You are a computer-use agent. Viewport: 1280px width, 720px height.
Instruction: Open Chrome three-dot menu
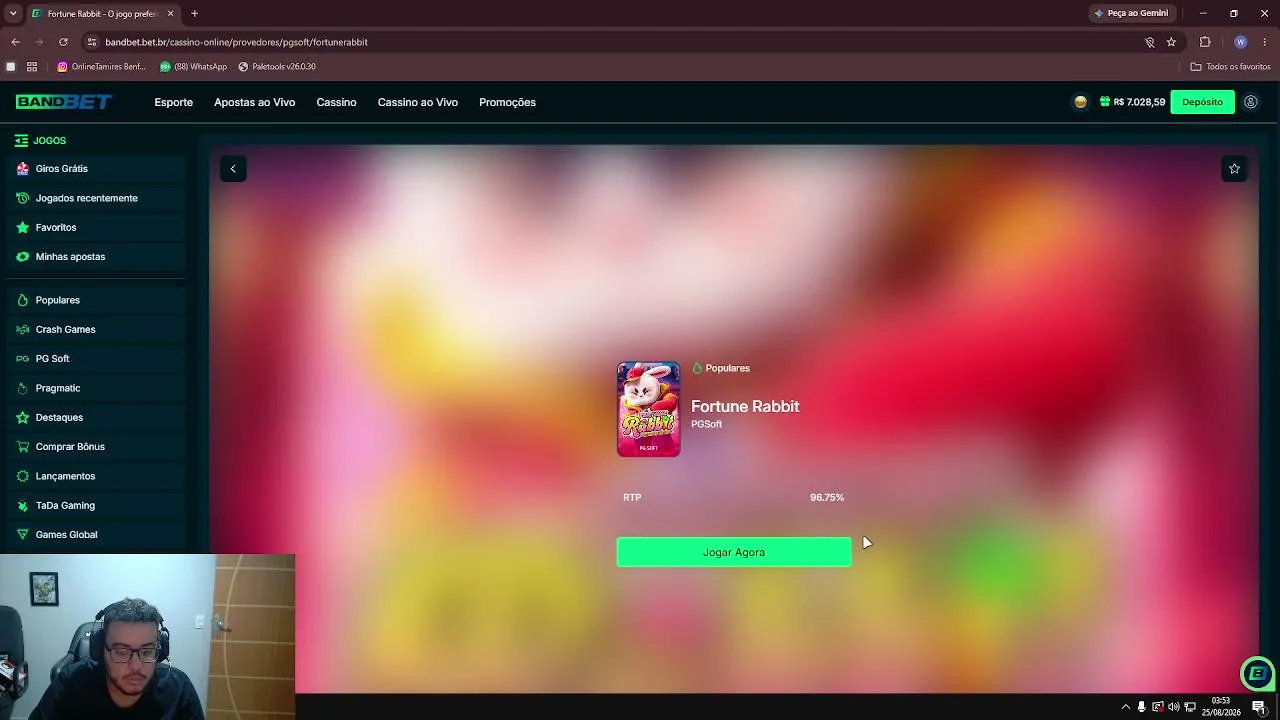click(1265, 42)
